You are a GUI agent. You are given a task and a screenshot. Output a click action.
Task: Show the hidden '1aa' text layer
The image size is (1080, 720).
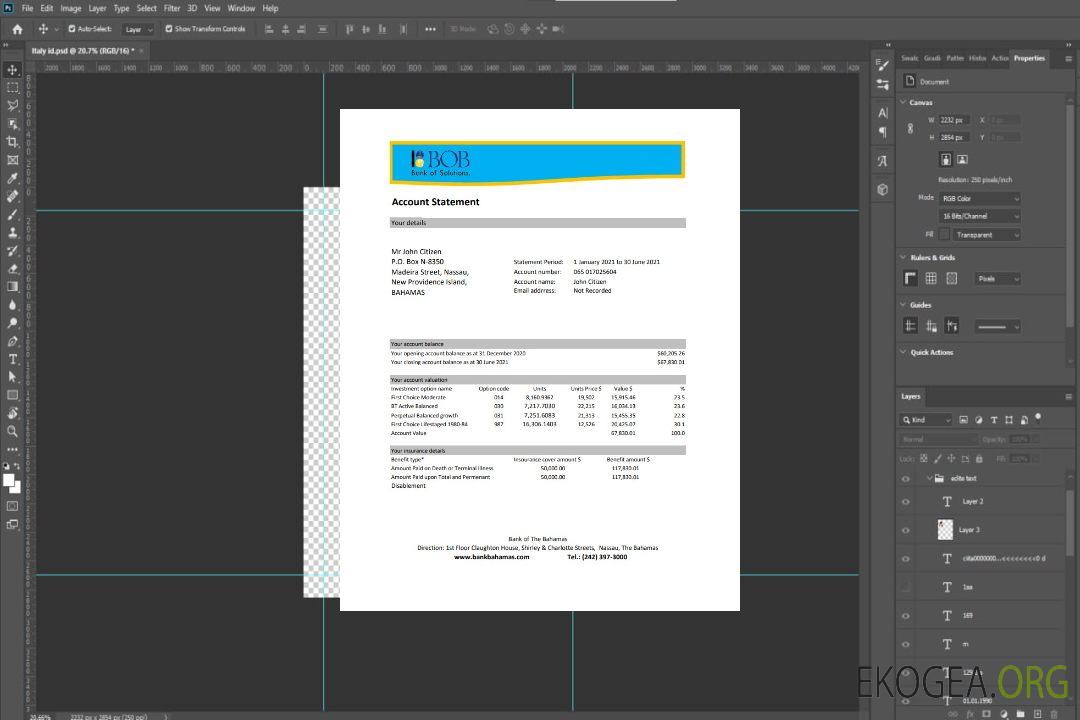(906, 587)
